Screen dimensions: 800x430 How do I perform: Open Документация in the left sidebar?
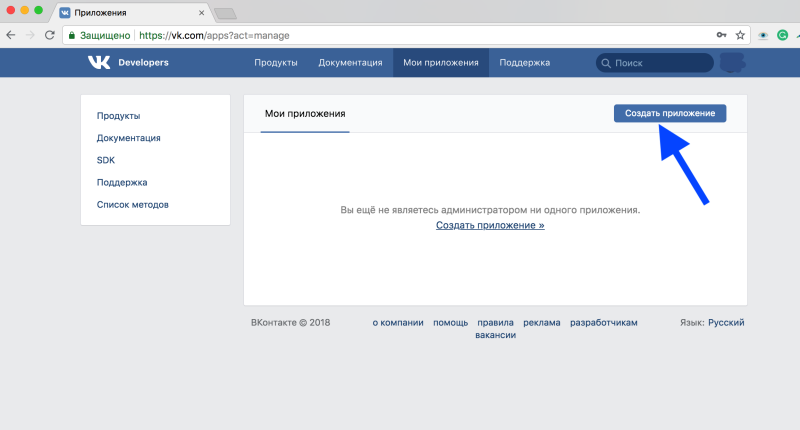(x=129, y=138)
